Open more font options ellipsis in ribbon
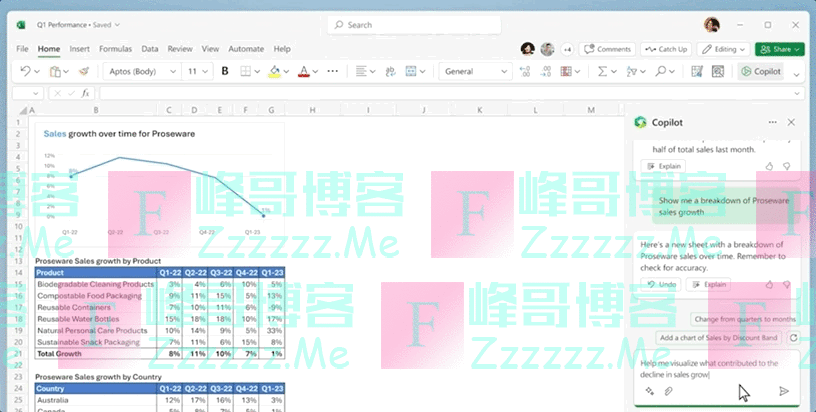816x412 pixels. pyautogui.click(x=333, y=71)
